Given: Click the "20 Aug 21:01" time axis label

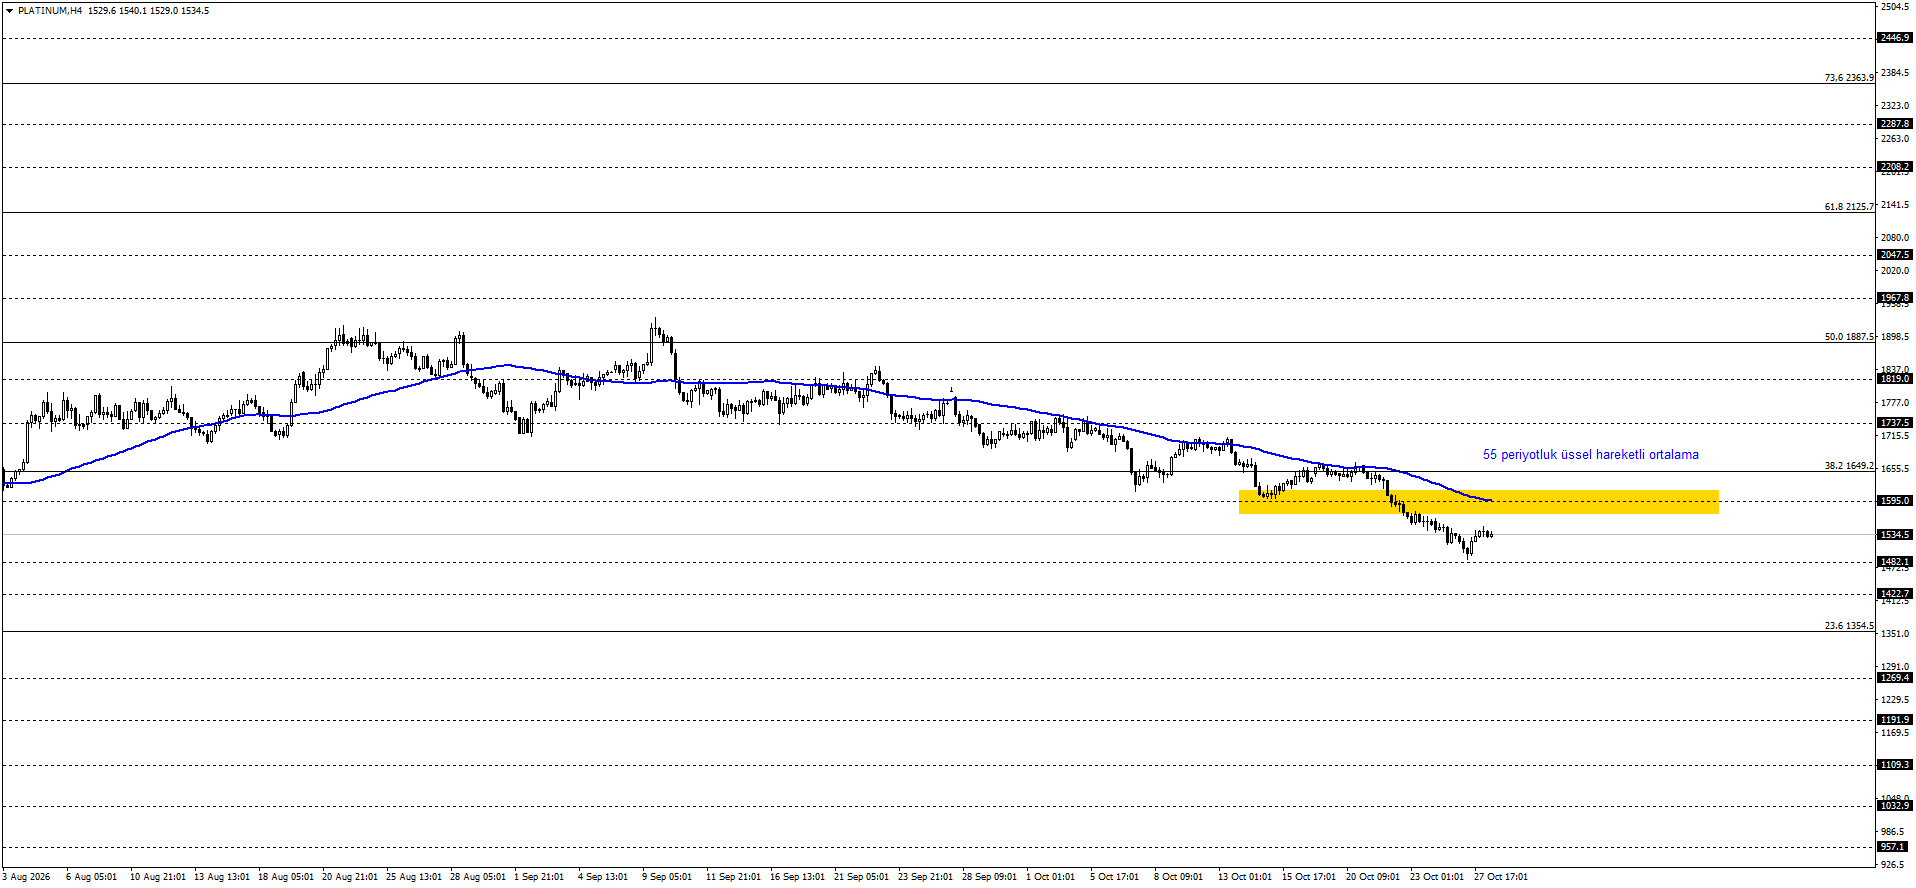Looking at the screenshot, I should click(x=350, y=877).
